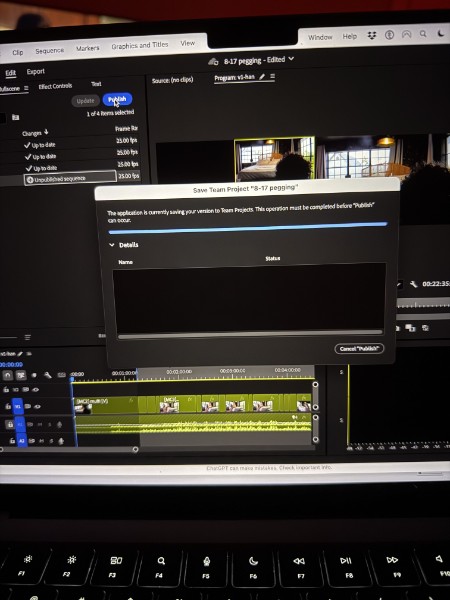This screenshot has height=600, width=450.
Task: Click comparison view icon below Program monitor
Action: click(x=411, y=328)
